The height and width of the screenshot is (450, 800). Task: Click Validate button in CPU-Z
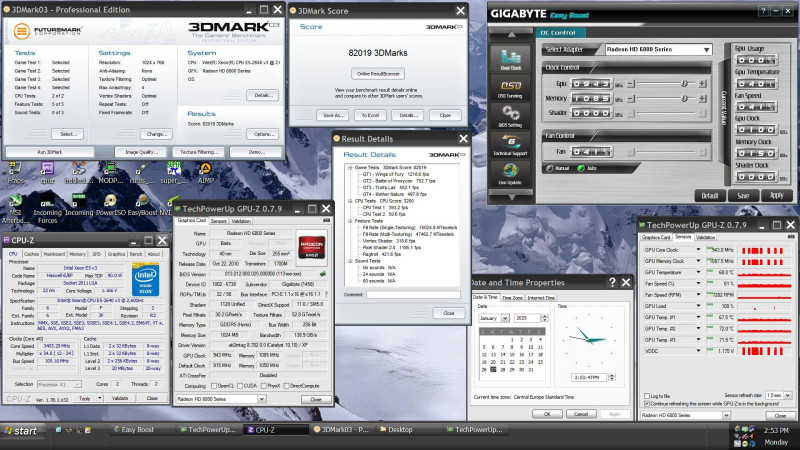(x=120, y=398)
